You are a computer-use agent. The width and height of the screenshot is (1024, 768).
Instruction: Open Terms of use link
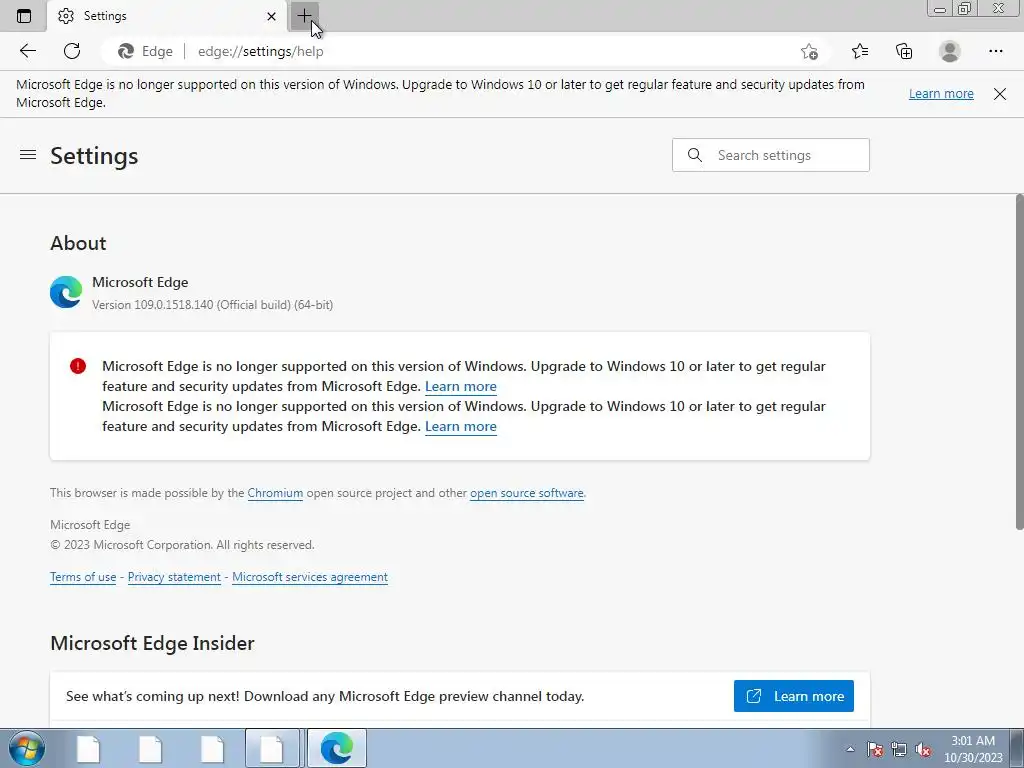click(83, 577)
